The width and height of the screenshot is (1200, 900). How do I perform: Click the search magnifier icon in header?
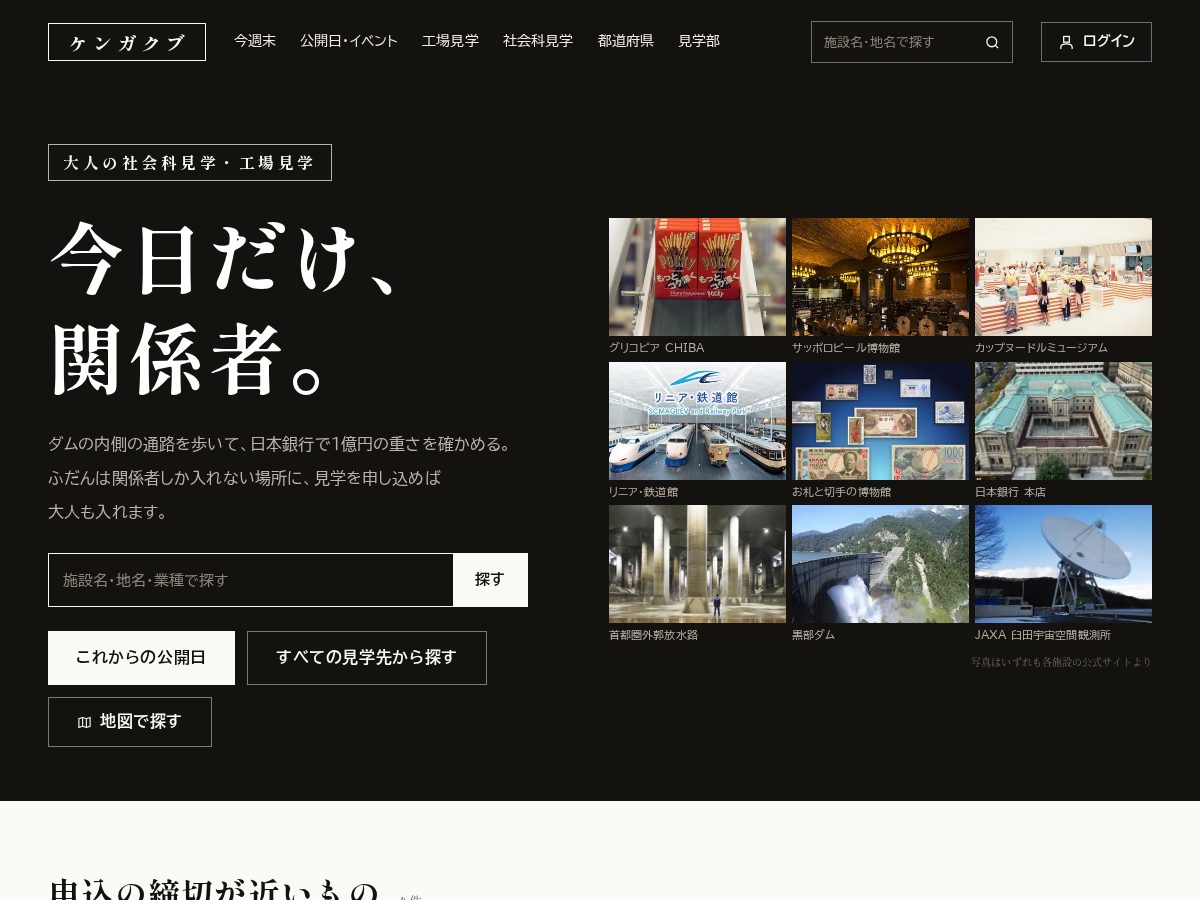pyautogui.click(x=992, y=42)
